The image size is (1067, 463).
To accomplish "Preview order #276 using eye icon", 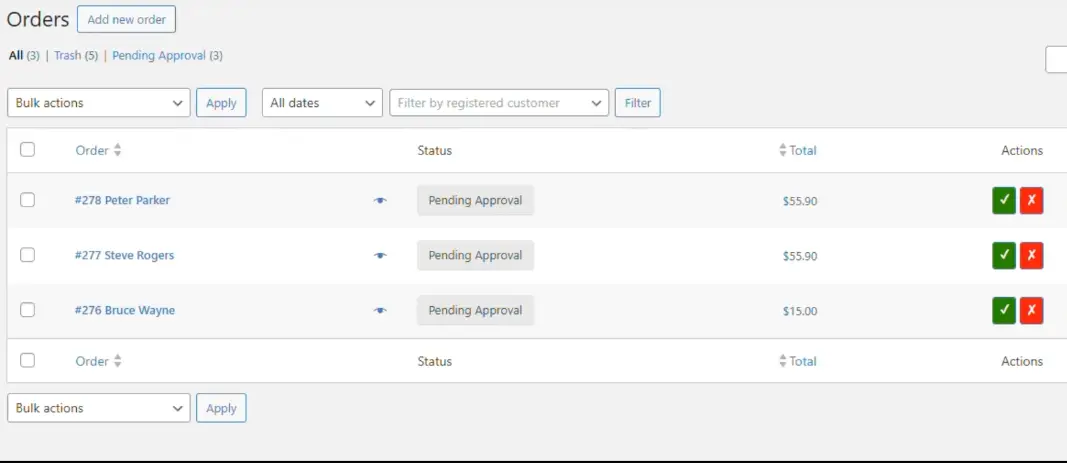I will [x=380, y=311].
